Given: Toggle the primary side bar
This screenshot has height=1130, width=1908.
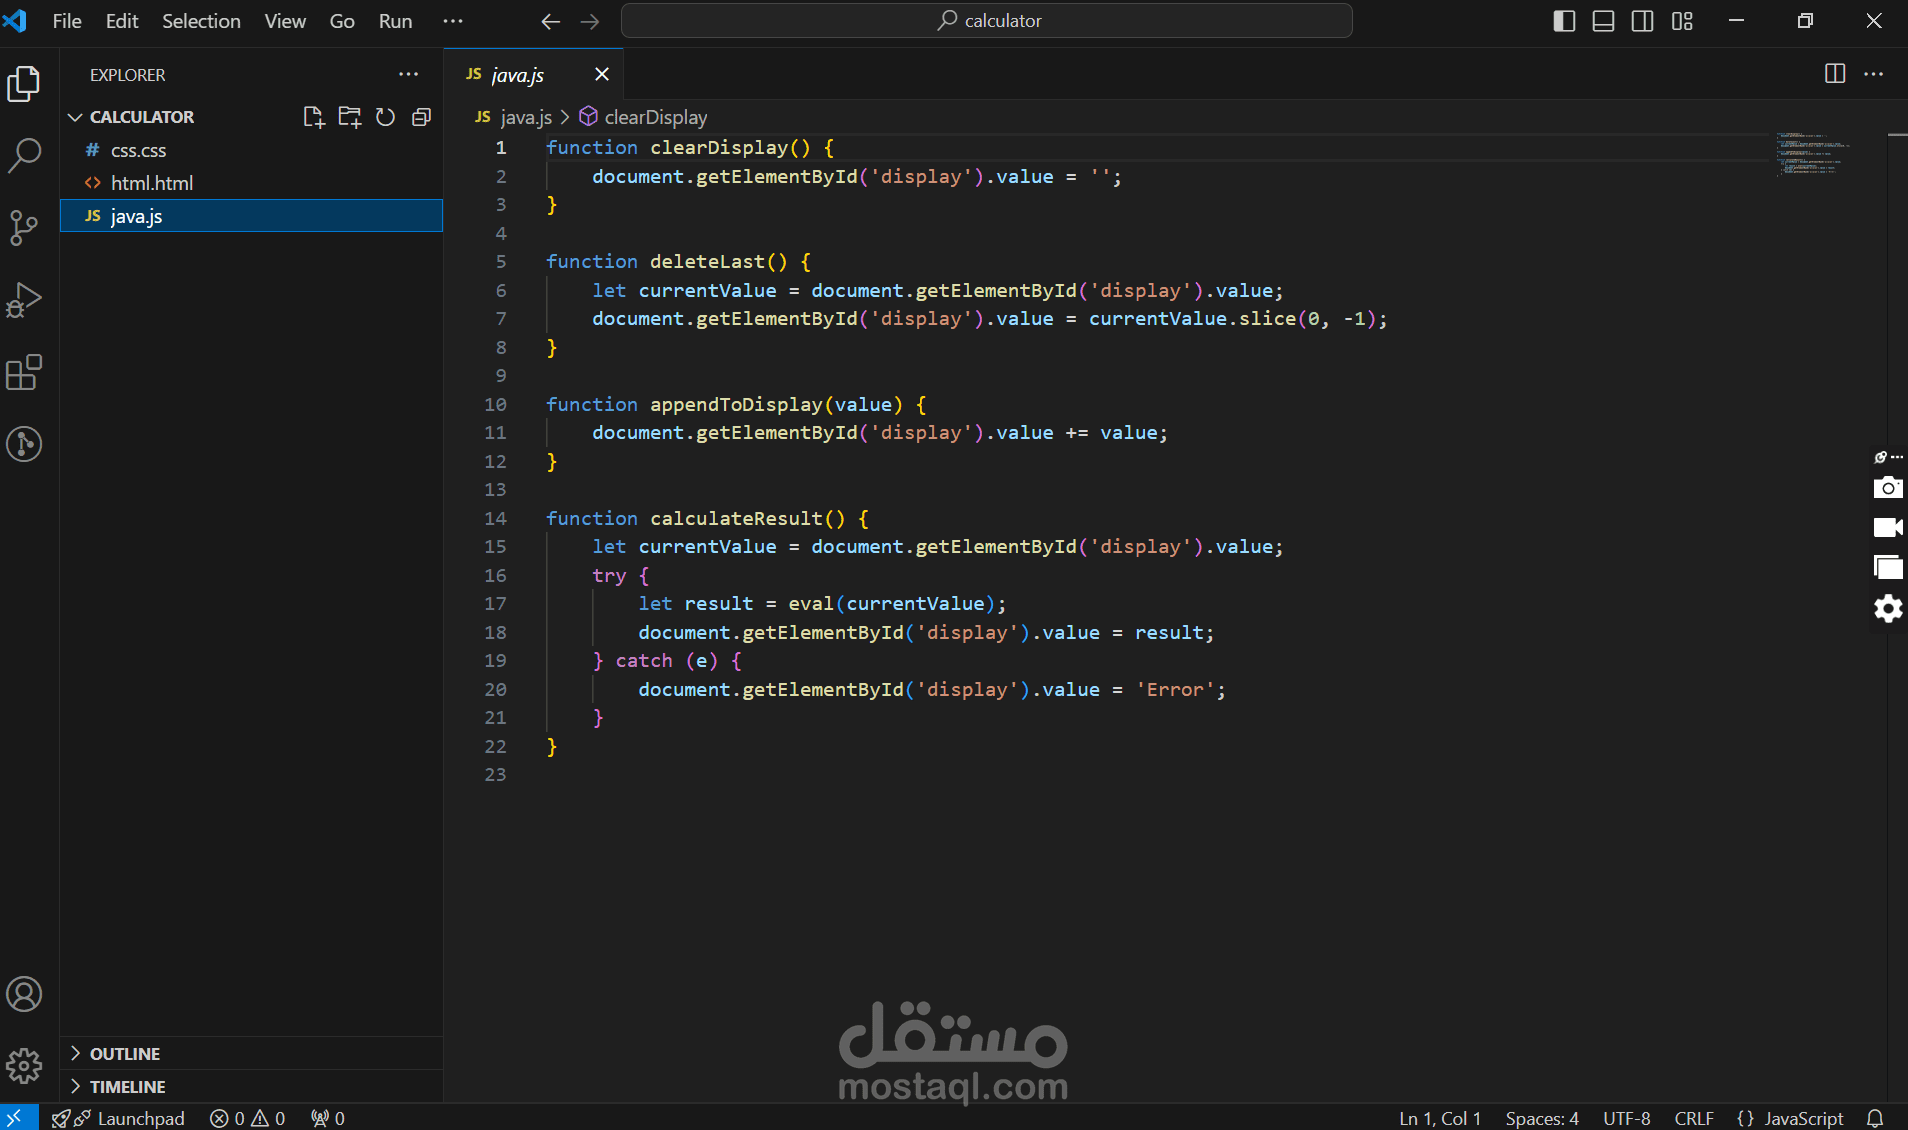Looking at the screenshot, I should click(x=1564, y=21).
